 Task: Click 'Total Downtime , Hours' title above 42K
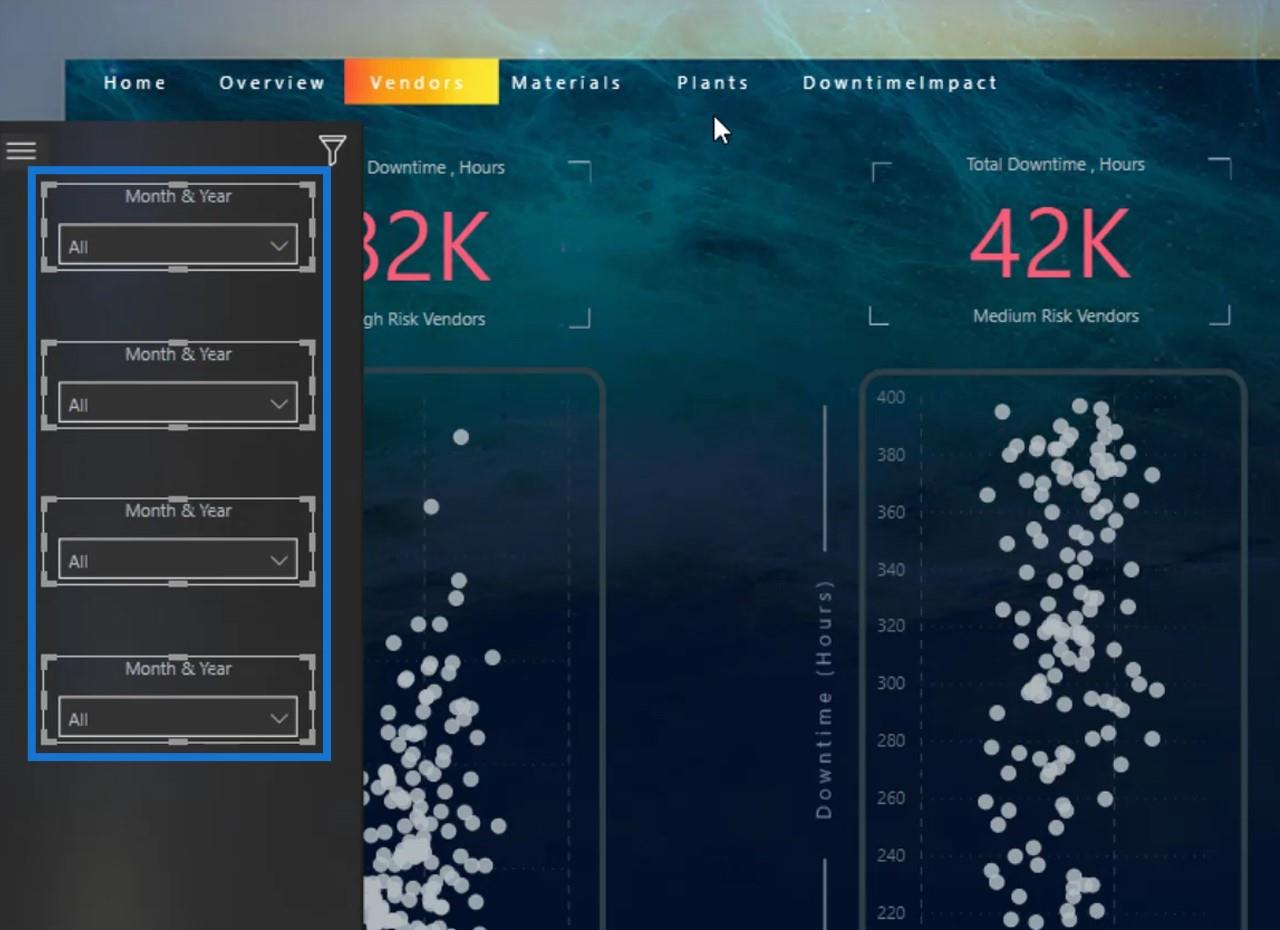[x=1055, y=164]
